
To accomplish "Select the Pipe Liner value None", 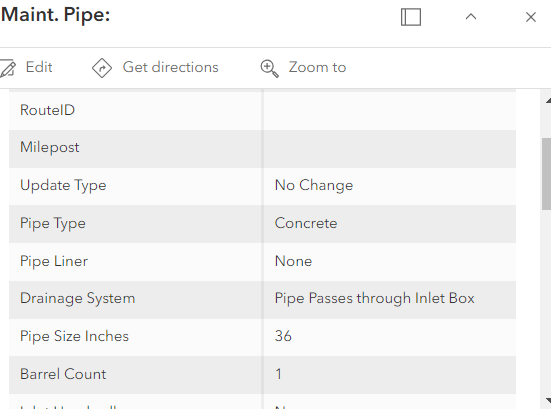I will 293,261.
